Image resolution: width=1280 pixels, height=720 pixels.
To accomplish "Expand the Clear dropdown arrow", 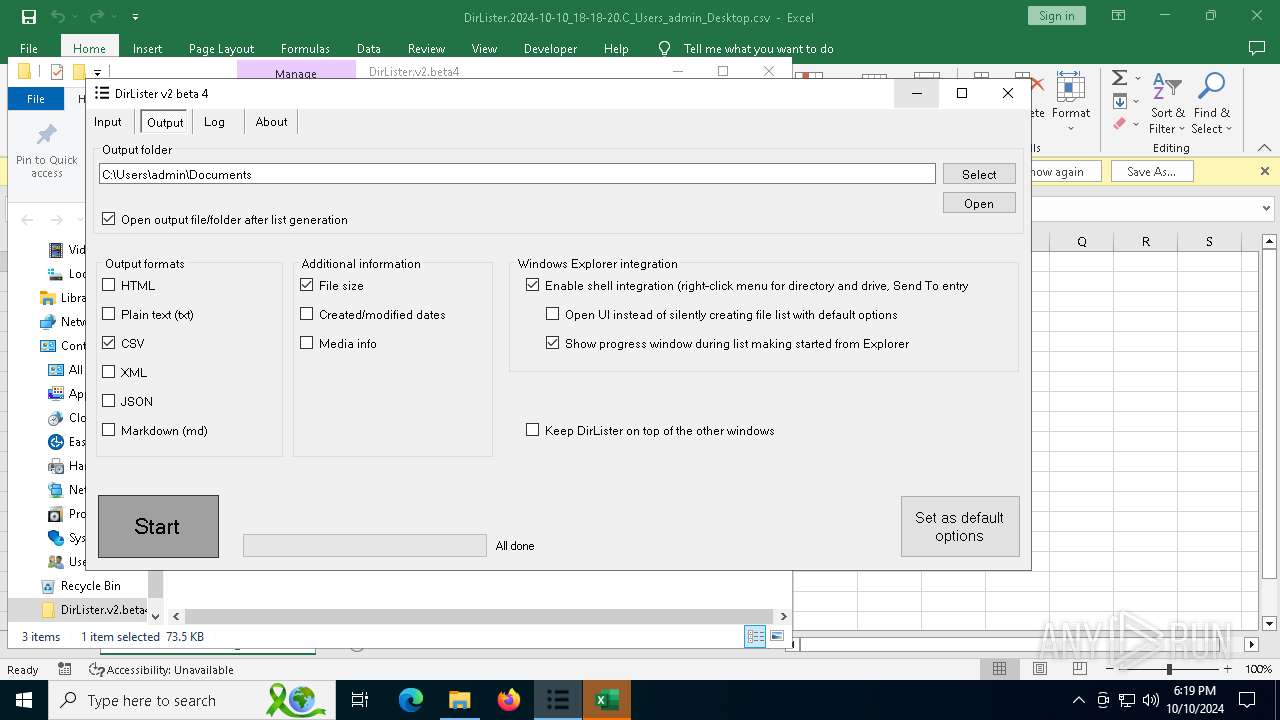I will 1138,125.
